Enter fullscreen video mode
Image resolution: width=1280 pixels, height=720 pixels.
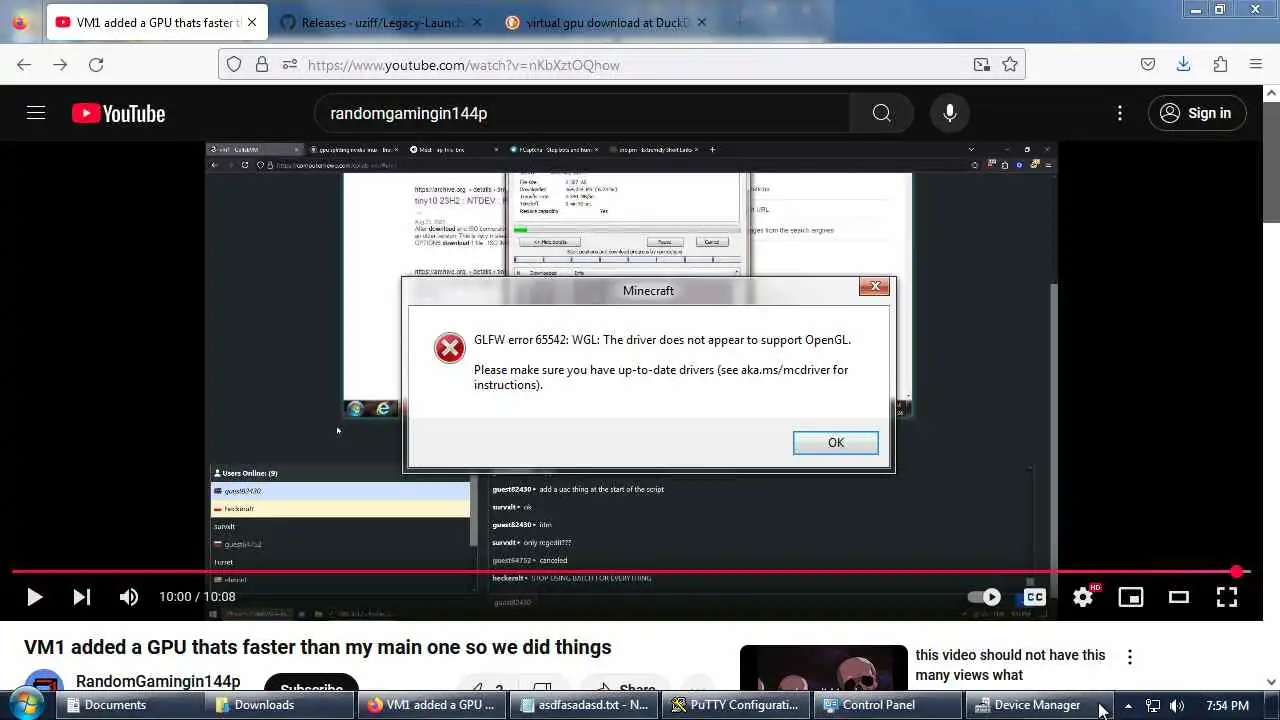tap(1227, 597)
